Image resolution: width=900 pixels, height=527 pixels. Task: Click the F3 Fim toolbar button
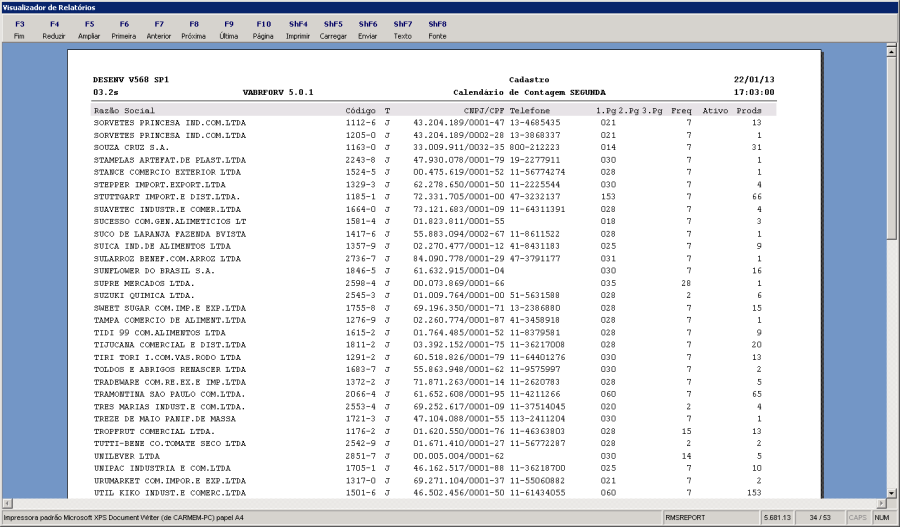click(x=20, y=30)
